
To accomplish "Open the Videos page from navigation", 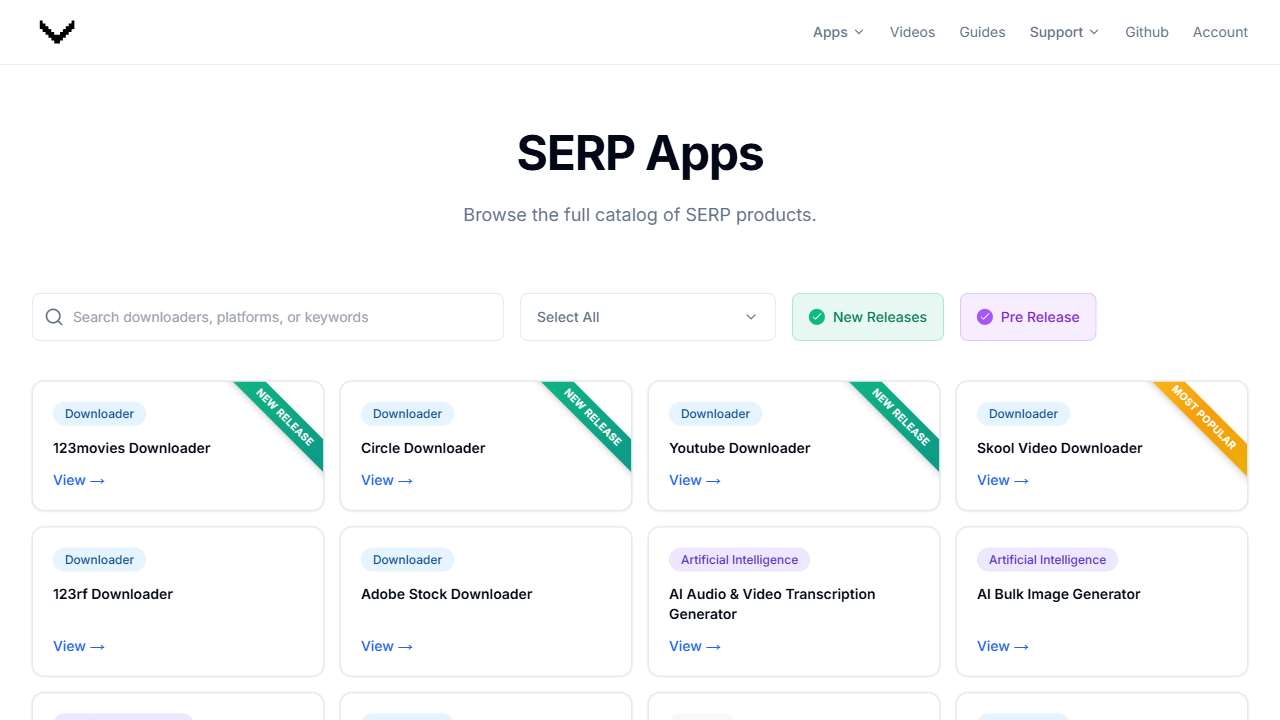I will click(912, 32).
